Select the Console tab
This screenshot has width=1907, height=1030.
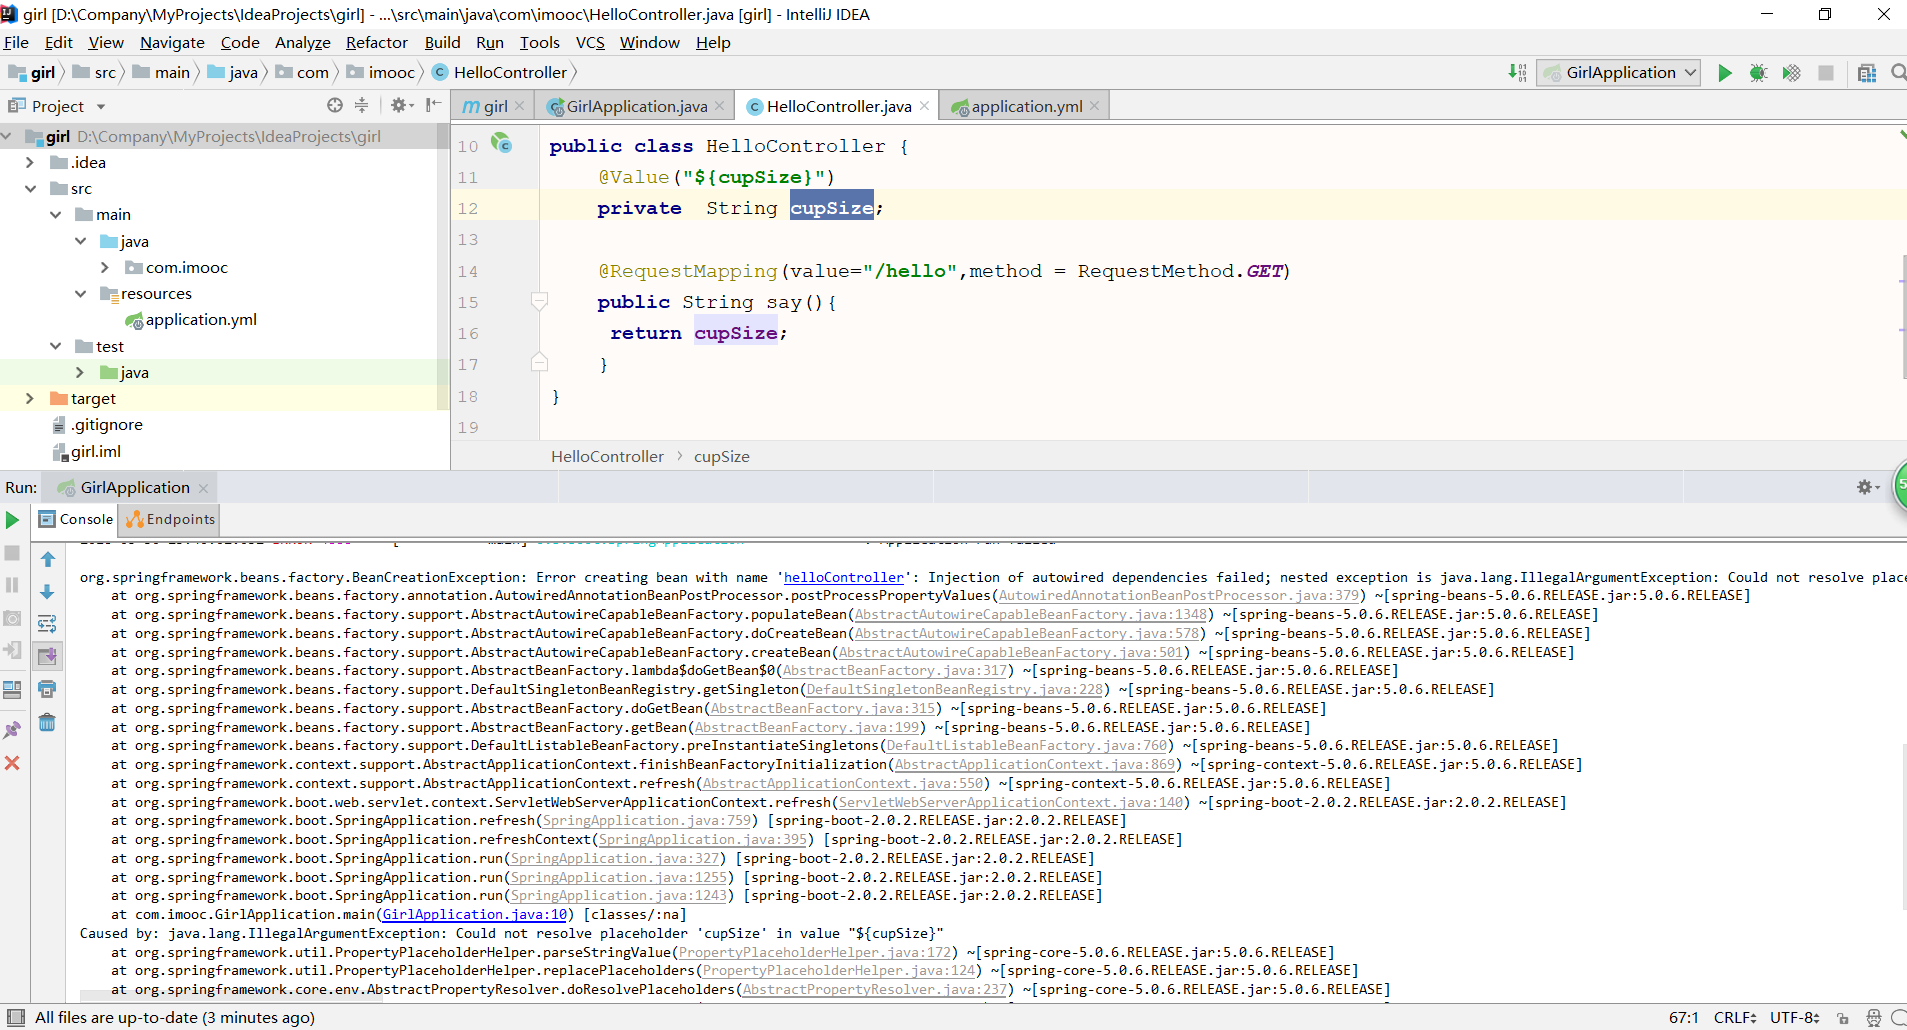76,519
